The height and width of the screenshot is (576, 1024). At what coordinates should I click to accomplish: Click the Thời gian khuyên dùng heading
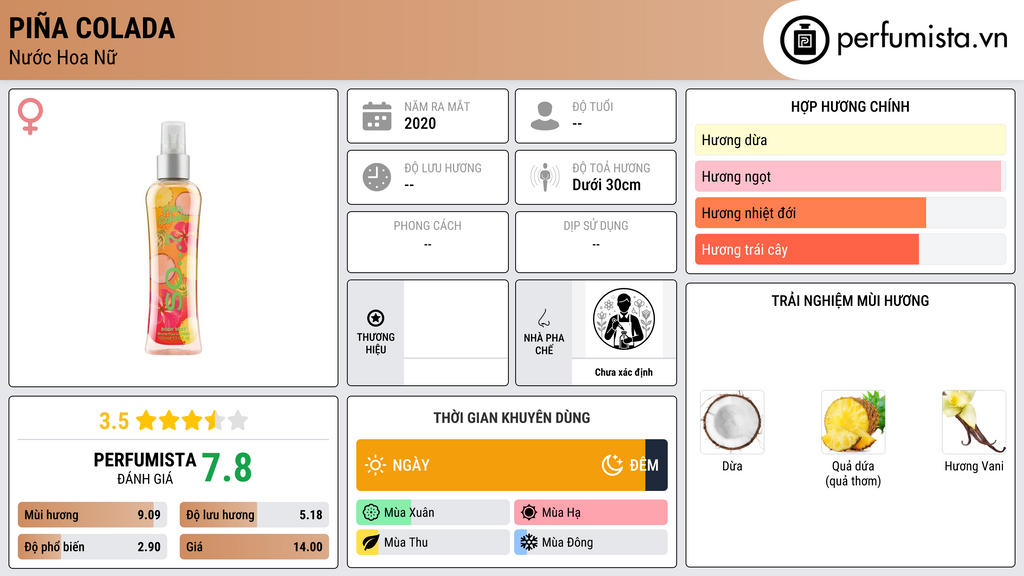[x=512, y=418]
